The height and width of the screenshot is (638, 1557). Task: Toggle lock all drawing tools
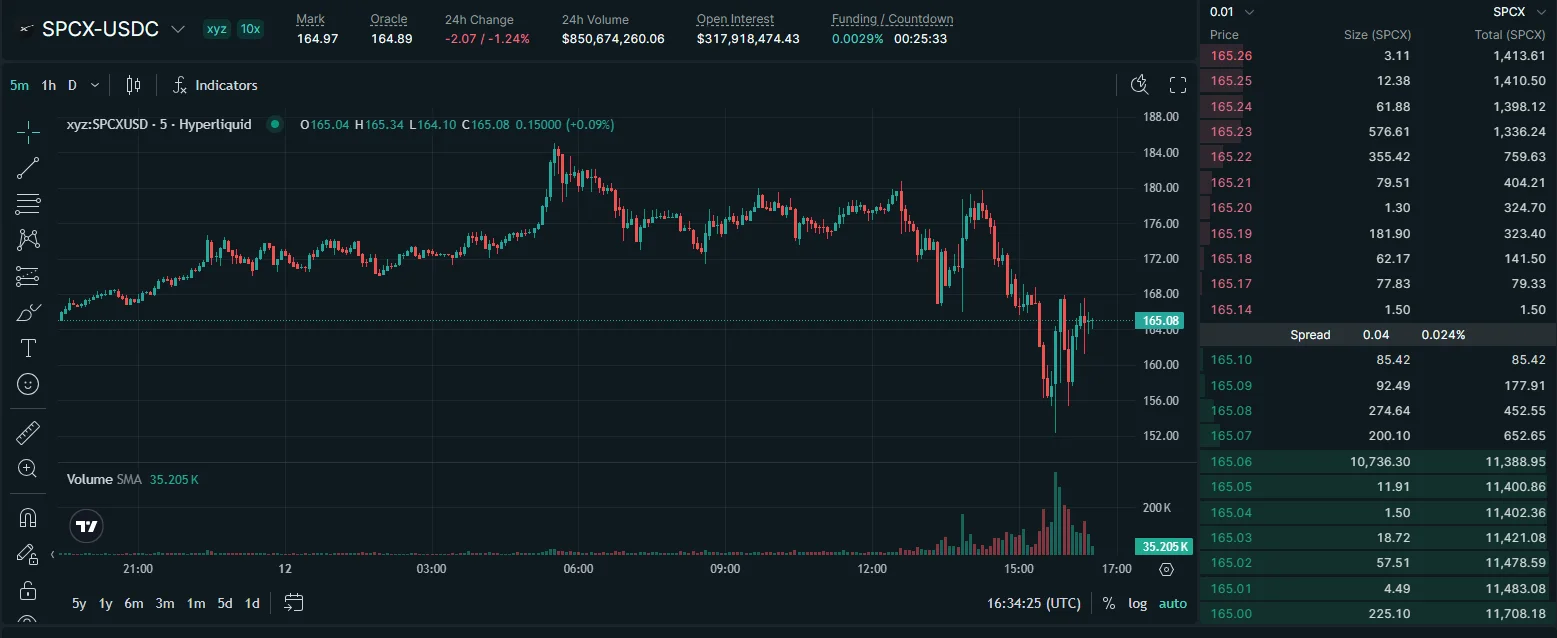point(28,589)
